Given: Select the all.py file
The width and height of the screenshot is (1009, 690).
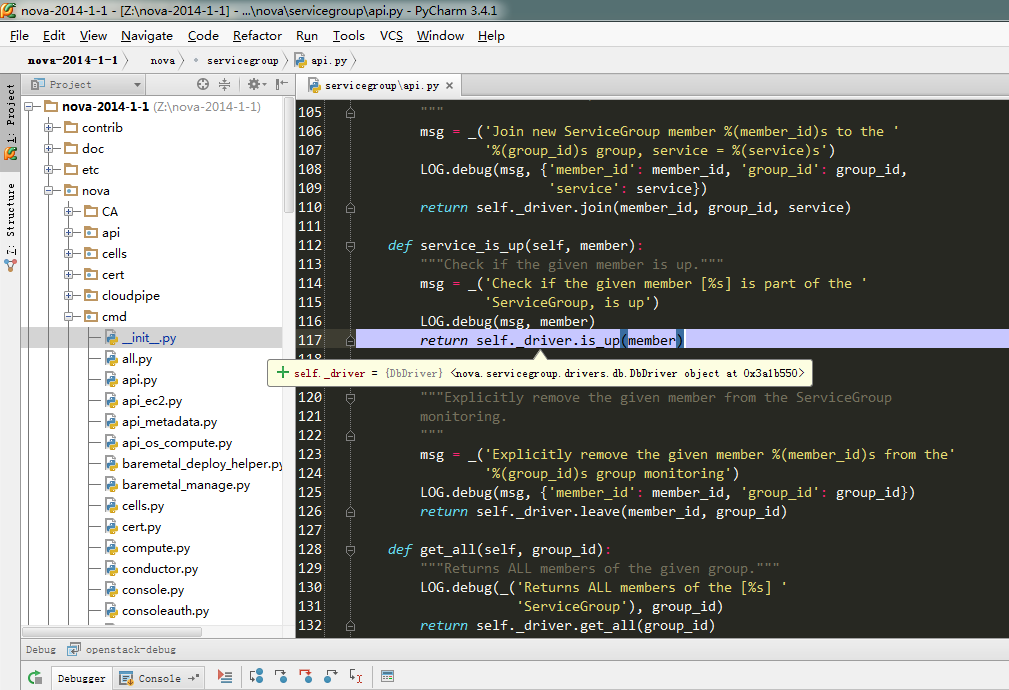Looking at the screenshot, I should point(137,359).
